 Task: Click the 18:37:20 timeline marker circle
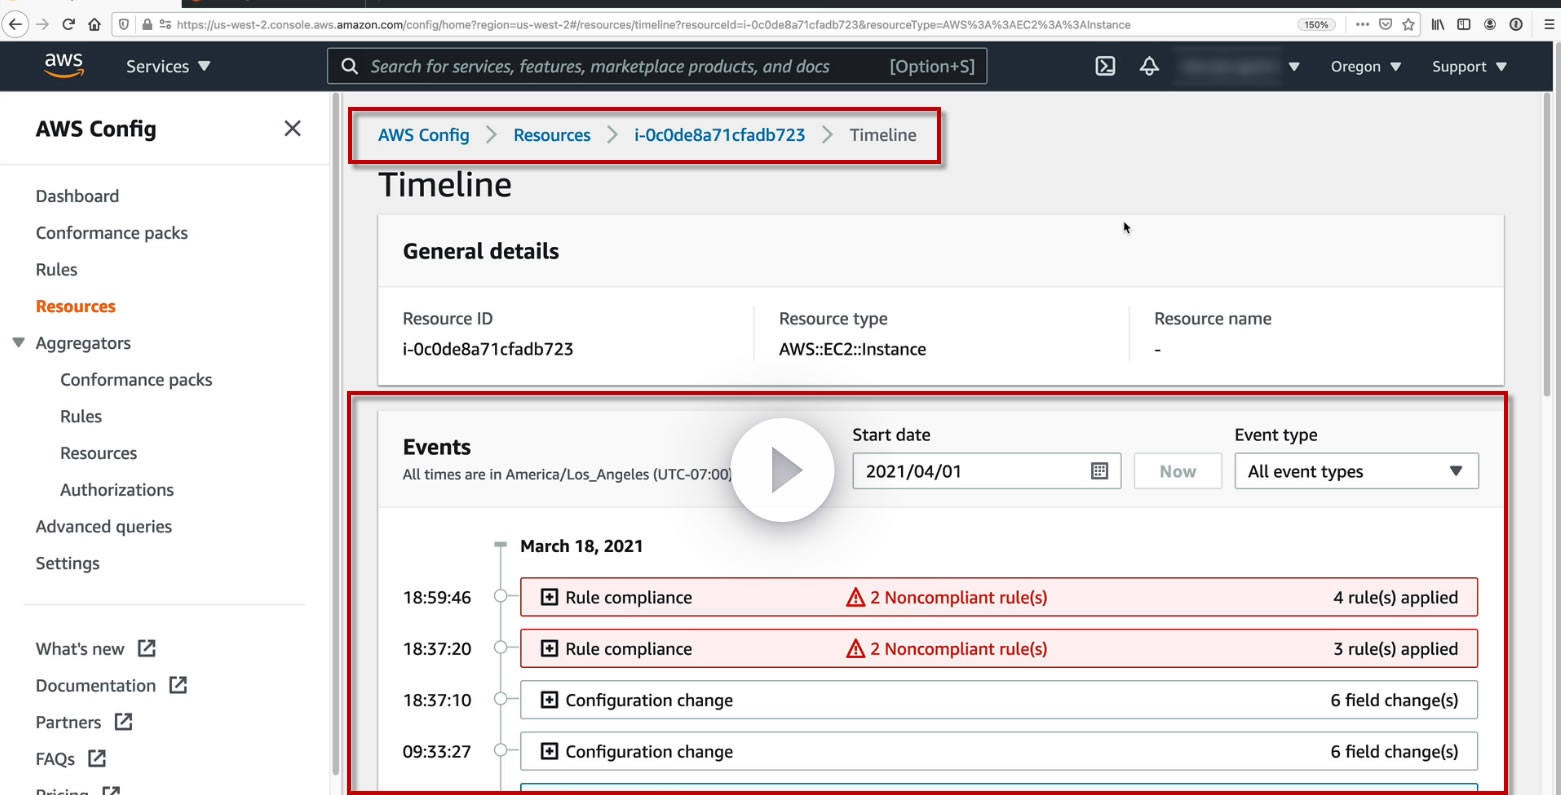pos(501,648)
